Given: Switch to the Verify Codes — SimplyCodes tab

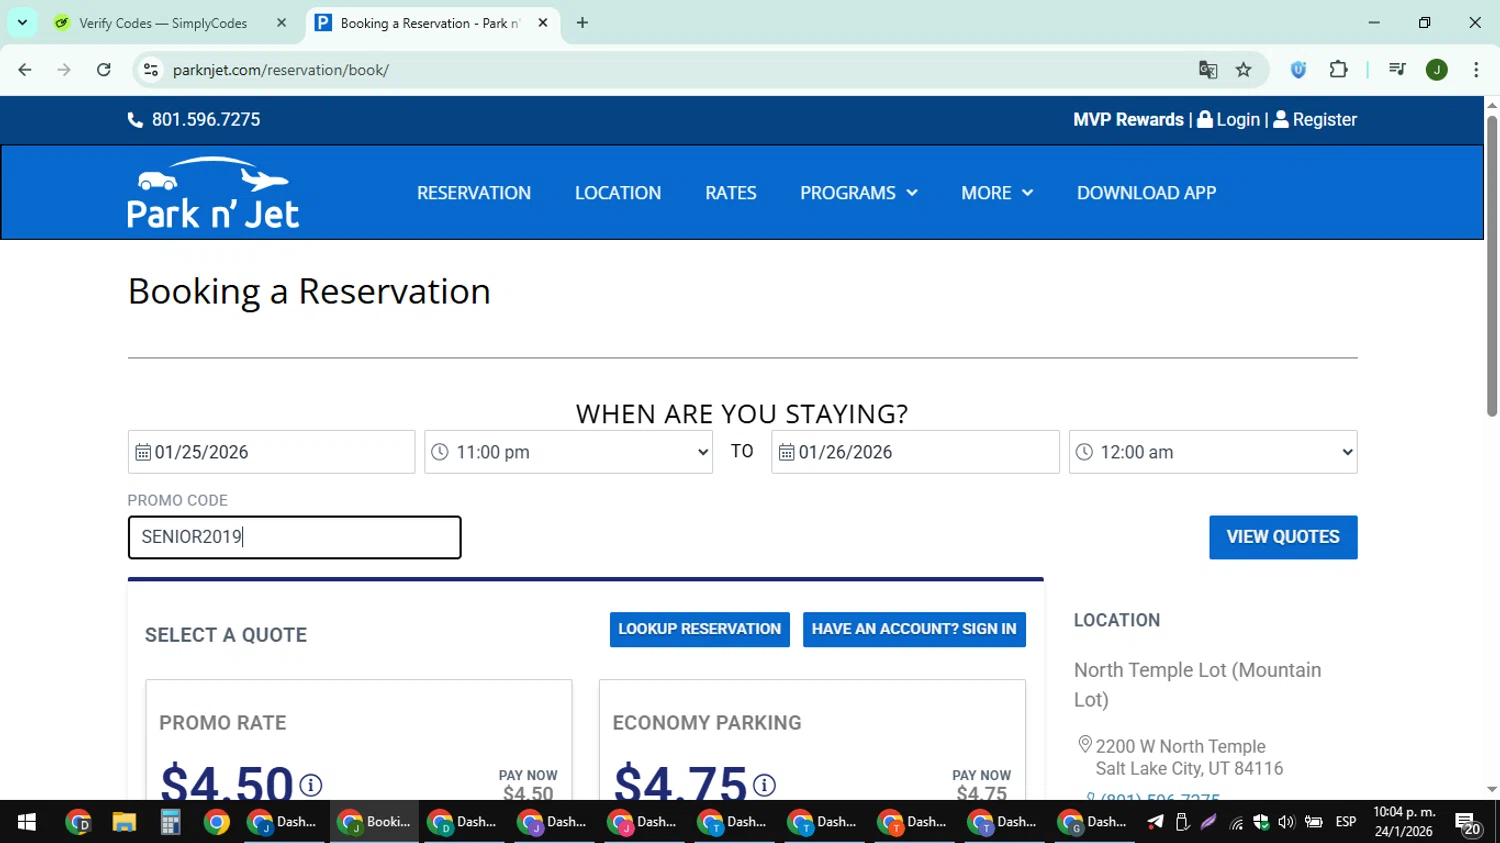Looking at the screenshot, I should tap(165, 23).
